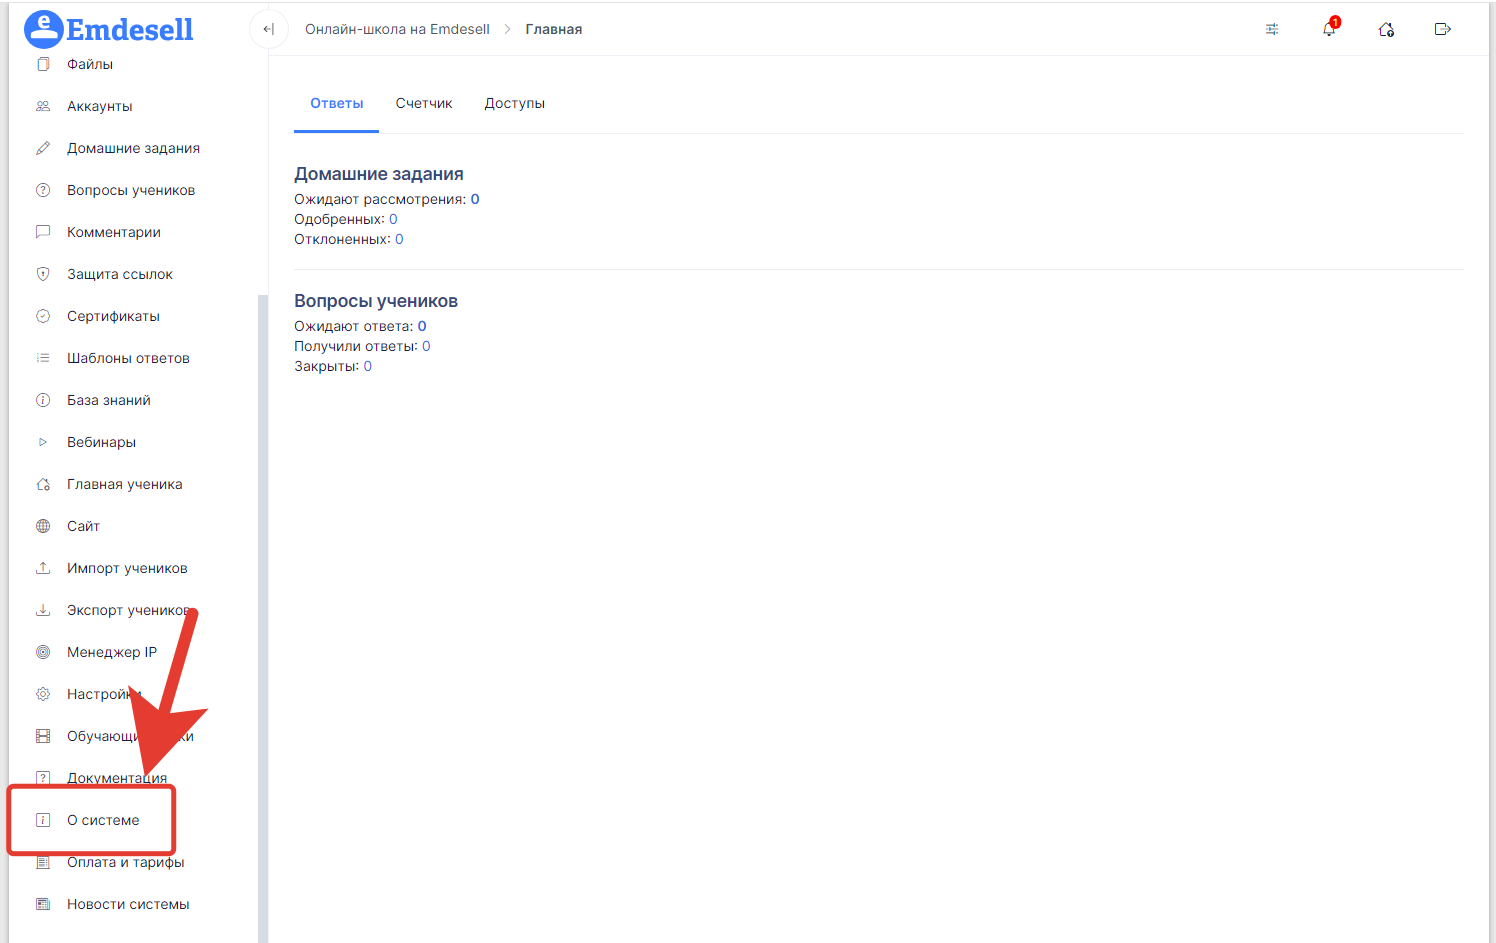Click the Emdesell logo
Screen dimensions: 1496x943
(x=109, y=29)
